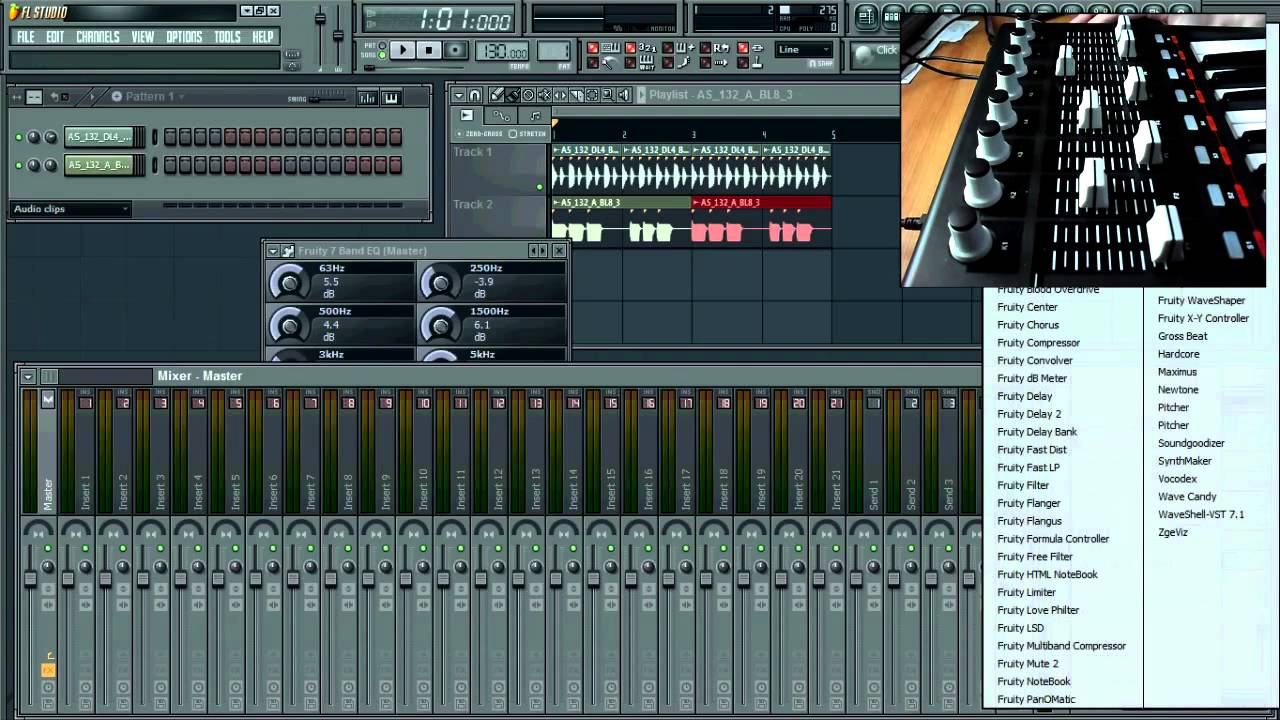Open the CHANNELS menu
The width and height of the screenshot is (1280, 720).
tap(98, 37)
